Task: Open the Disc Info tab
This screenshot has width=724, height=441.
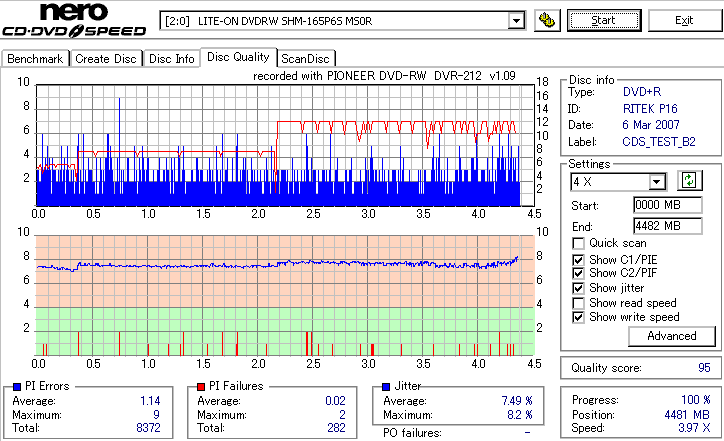Action: (171, 59)
